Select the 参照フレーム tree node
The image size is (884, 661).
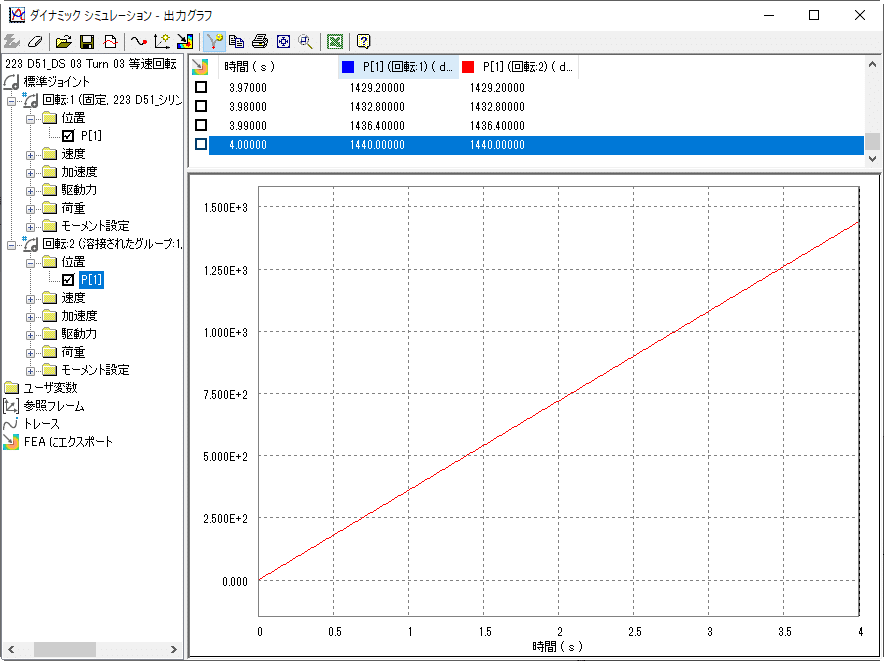point(54,406)
